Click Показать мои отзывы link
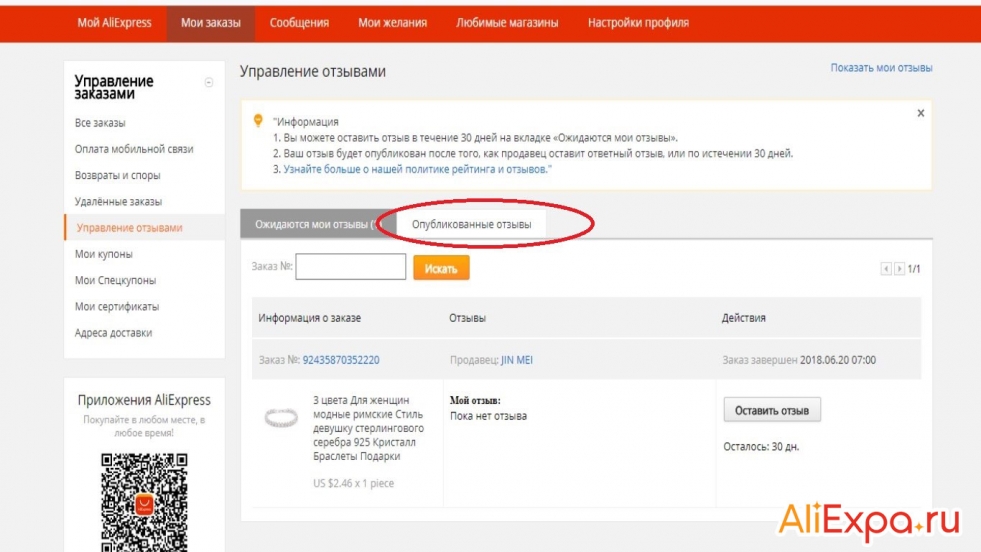The height and width of the screenshot is (552, 981). (x=881, y=68)
